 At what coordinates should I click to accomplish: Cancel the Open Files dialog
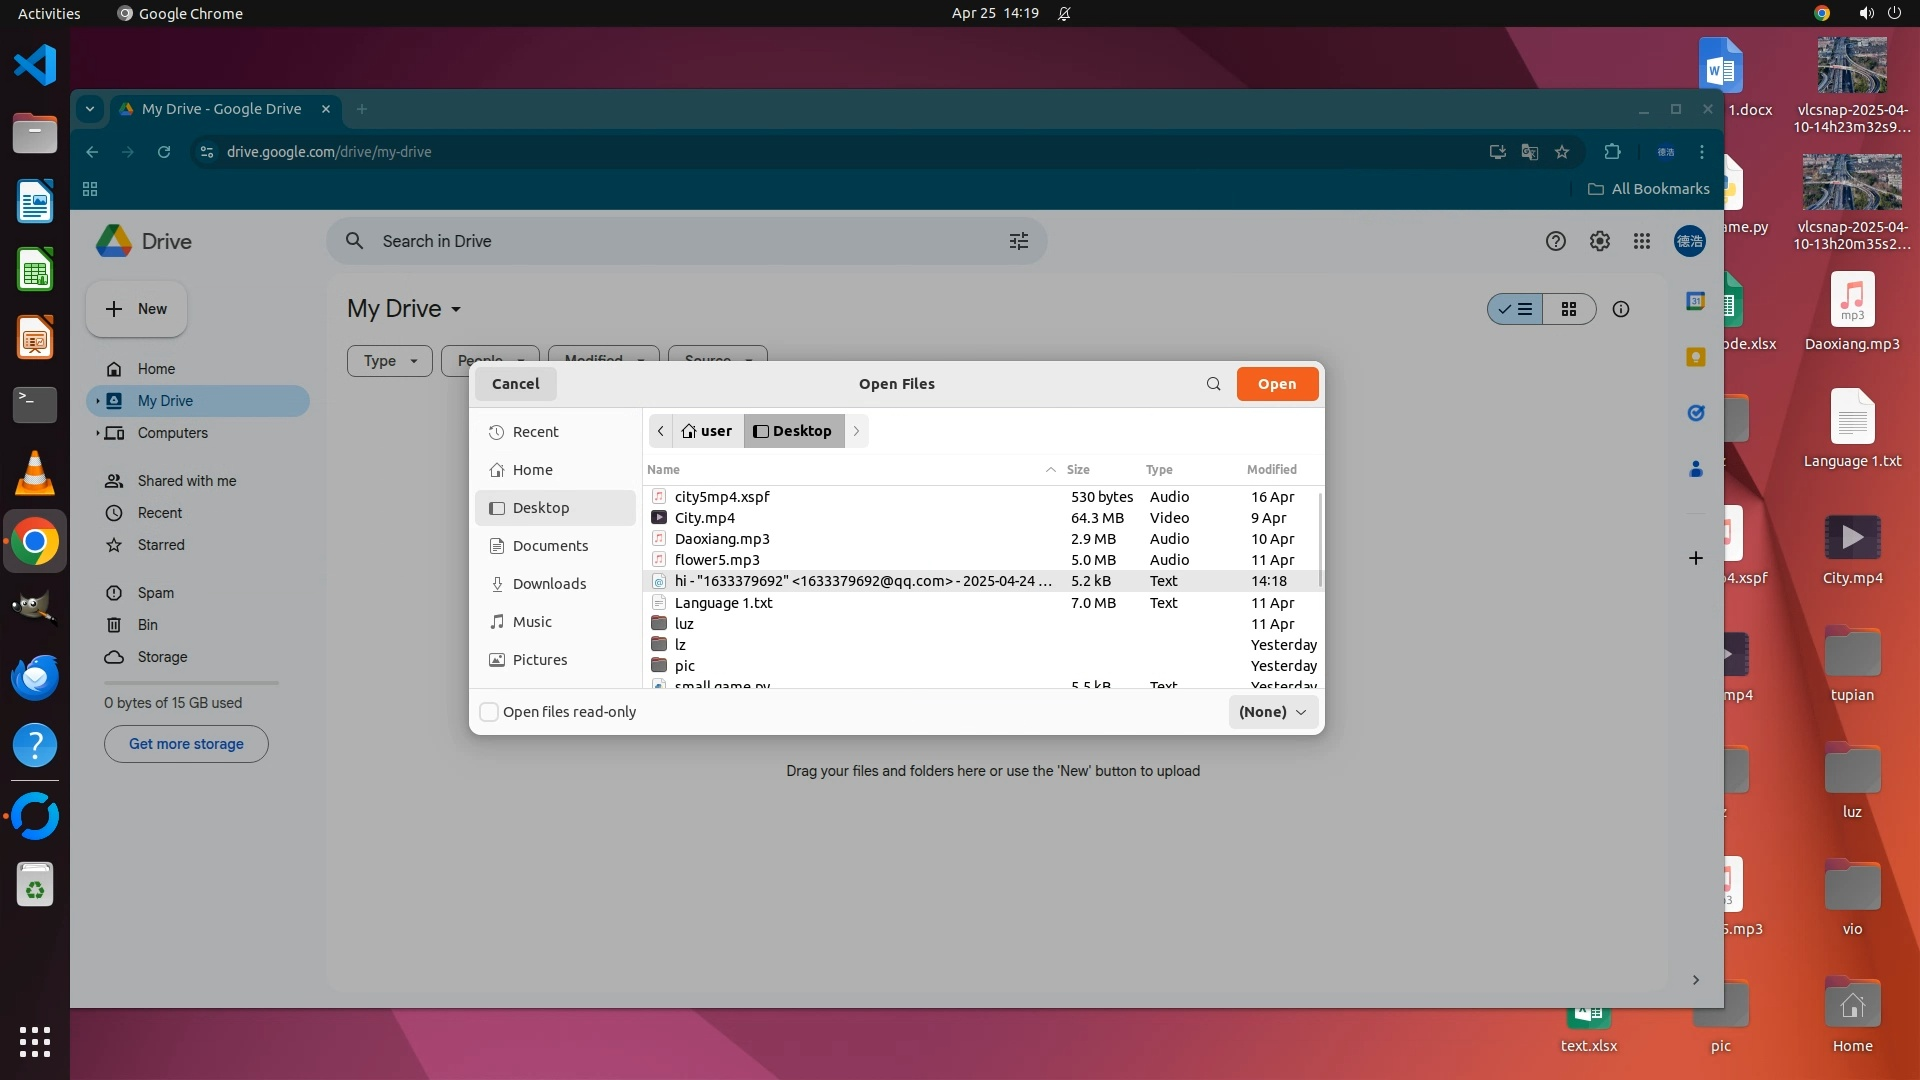point(515,384)
